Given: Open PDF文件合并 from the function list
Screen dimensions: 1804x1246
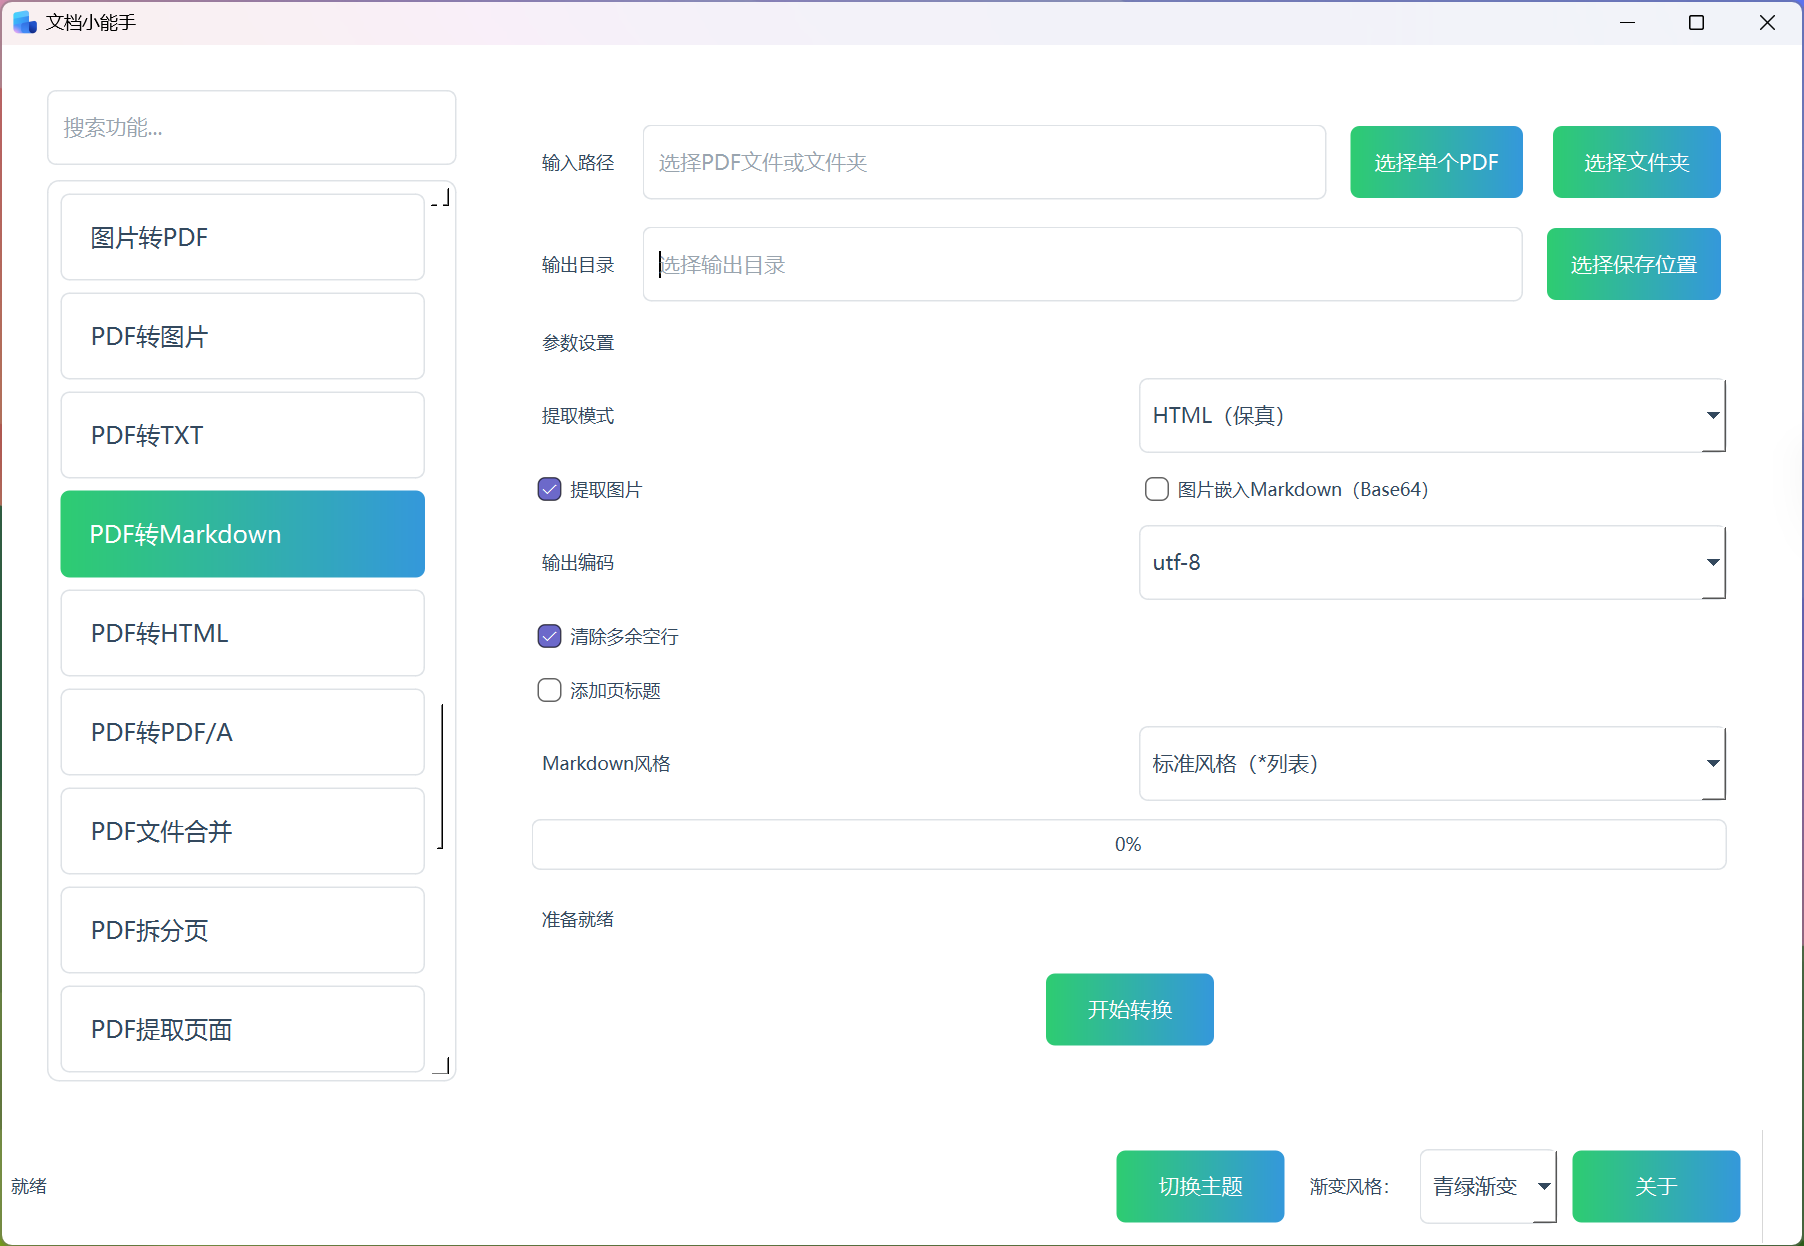Looking at the screenshot, I should [242, 831].
